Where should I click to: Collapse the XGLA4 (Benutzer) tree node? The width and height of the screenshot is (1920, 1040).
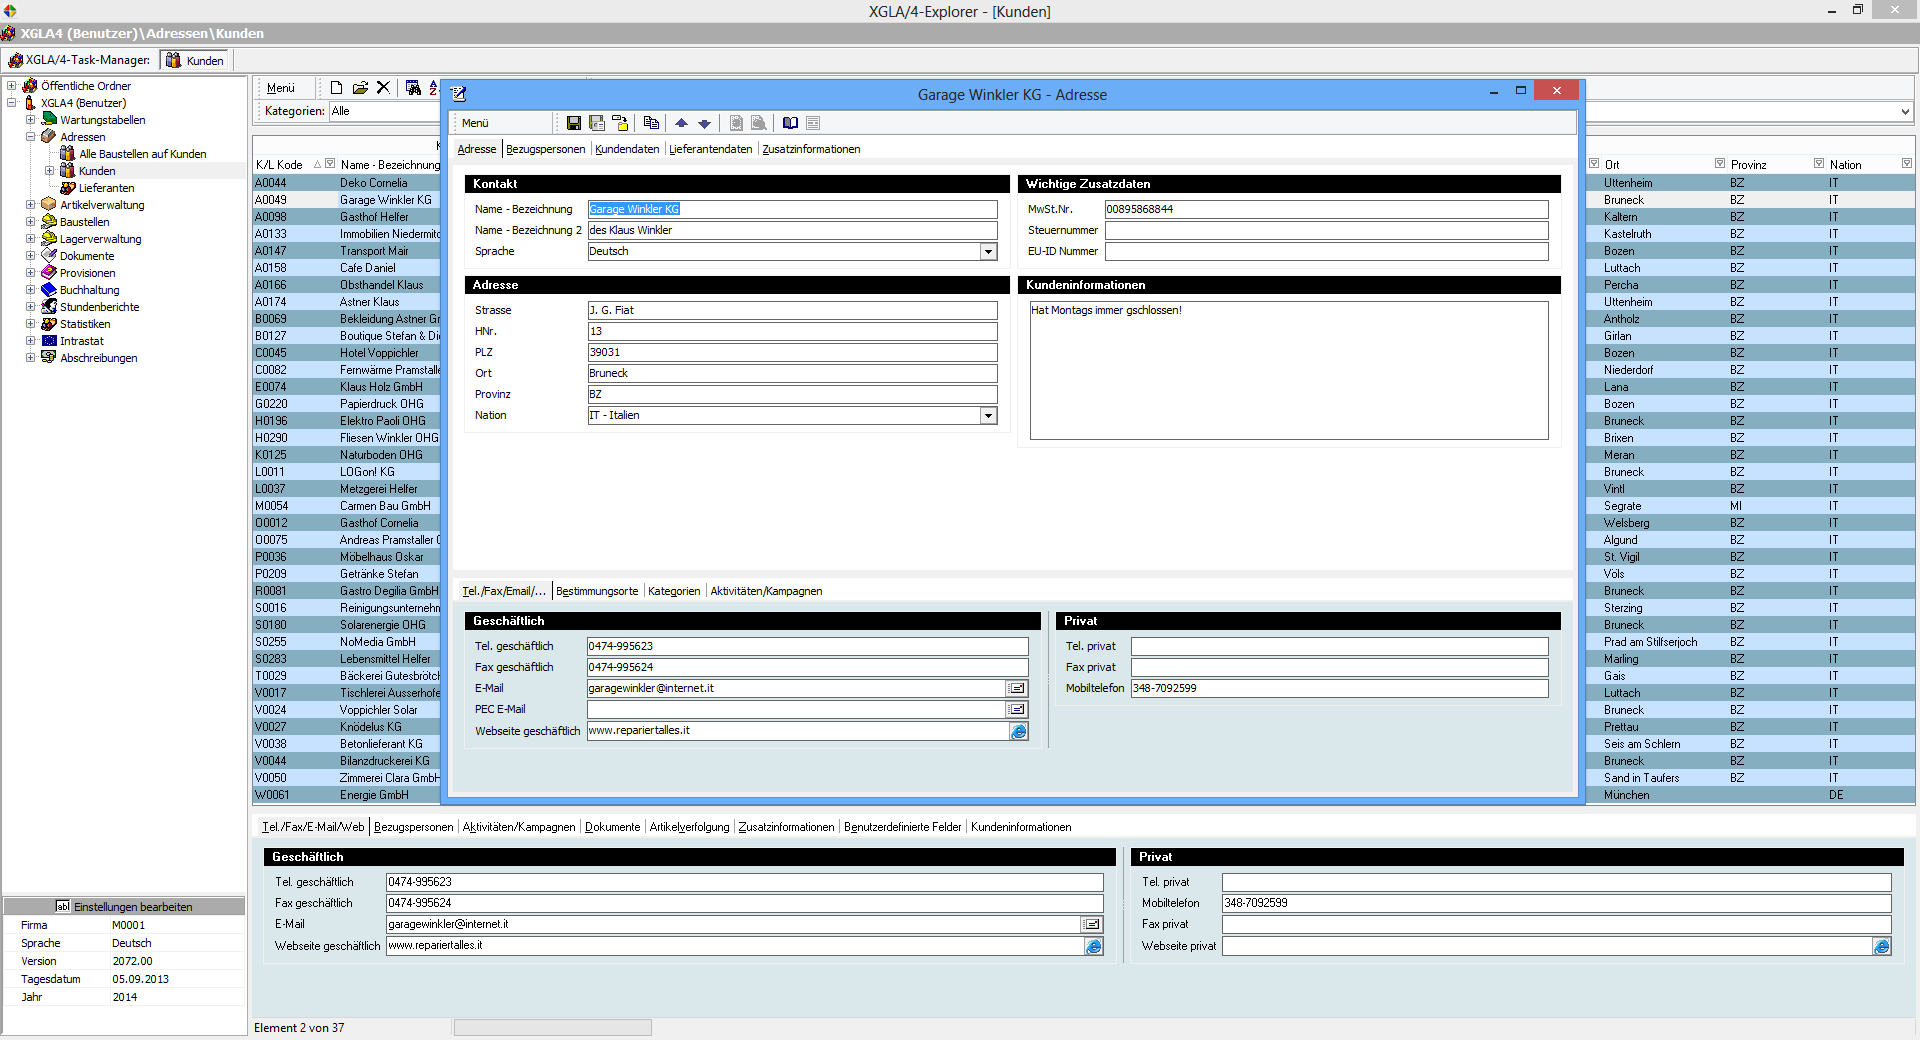point(12,103)
